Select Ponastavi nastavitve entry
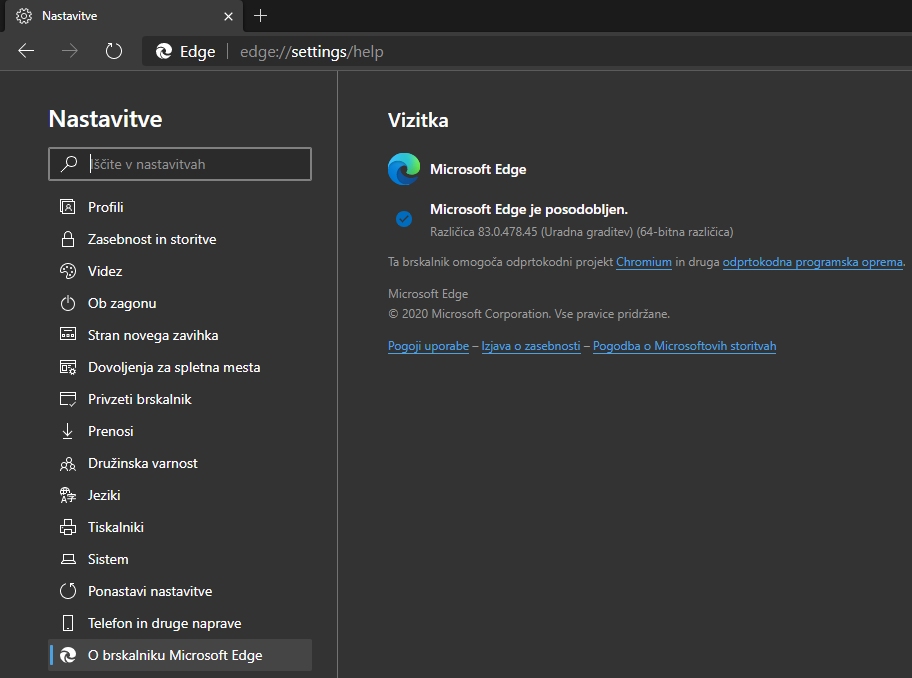This screenshot has height=678, width=912. (180, 591)
